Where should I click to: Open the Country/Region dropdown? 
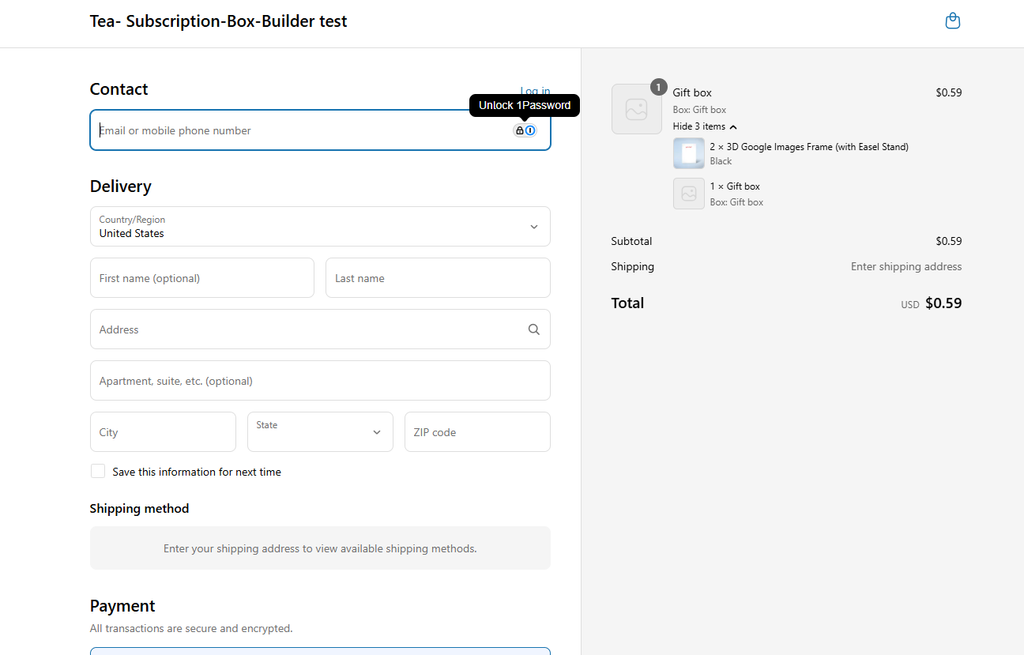[320, 227]
